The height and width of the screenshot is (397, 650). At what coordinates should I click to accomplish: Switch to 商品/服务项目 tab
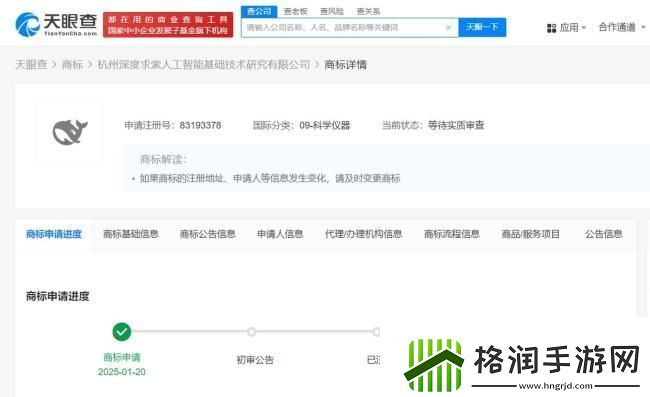click(x=531, y=234)
